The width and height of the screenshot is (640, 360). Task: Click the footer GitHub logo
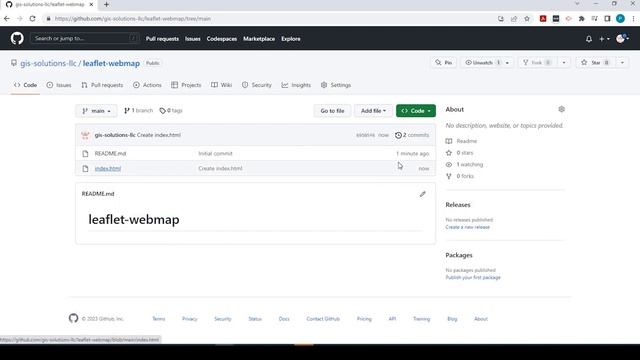point(73,318)
